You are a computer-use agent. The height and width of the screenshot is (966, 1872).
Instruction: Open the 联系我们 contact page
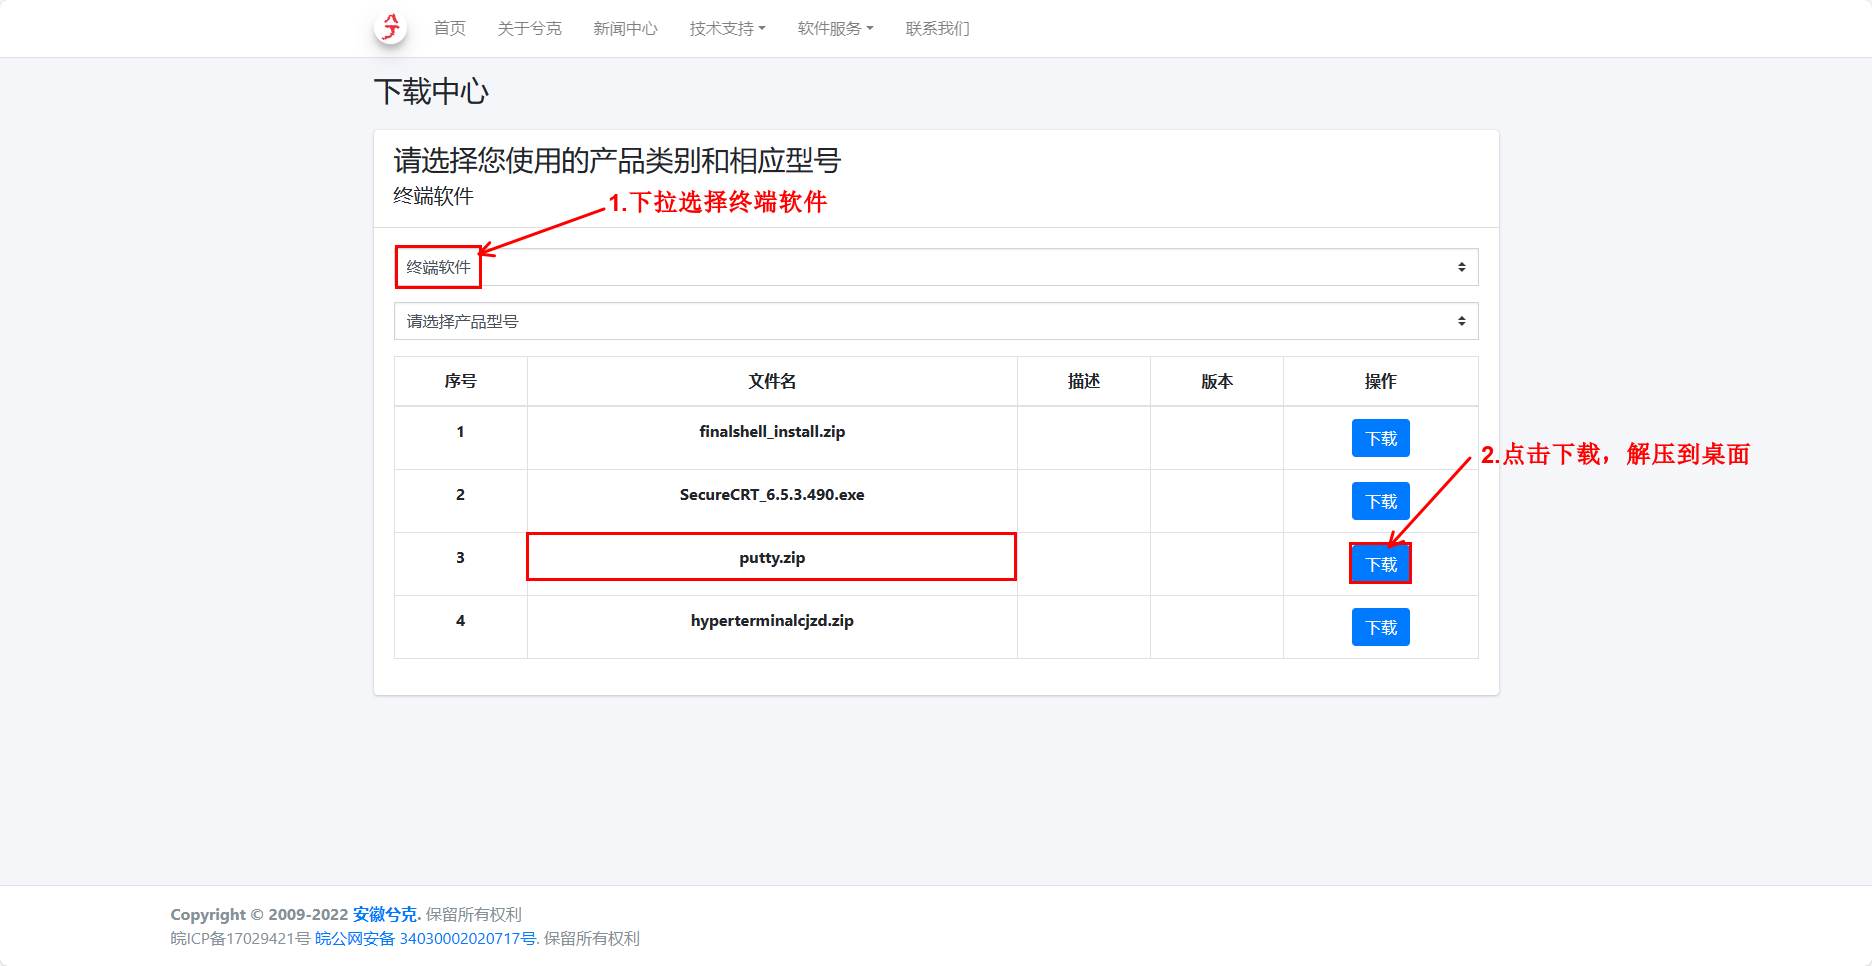937,28
